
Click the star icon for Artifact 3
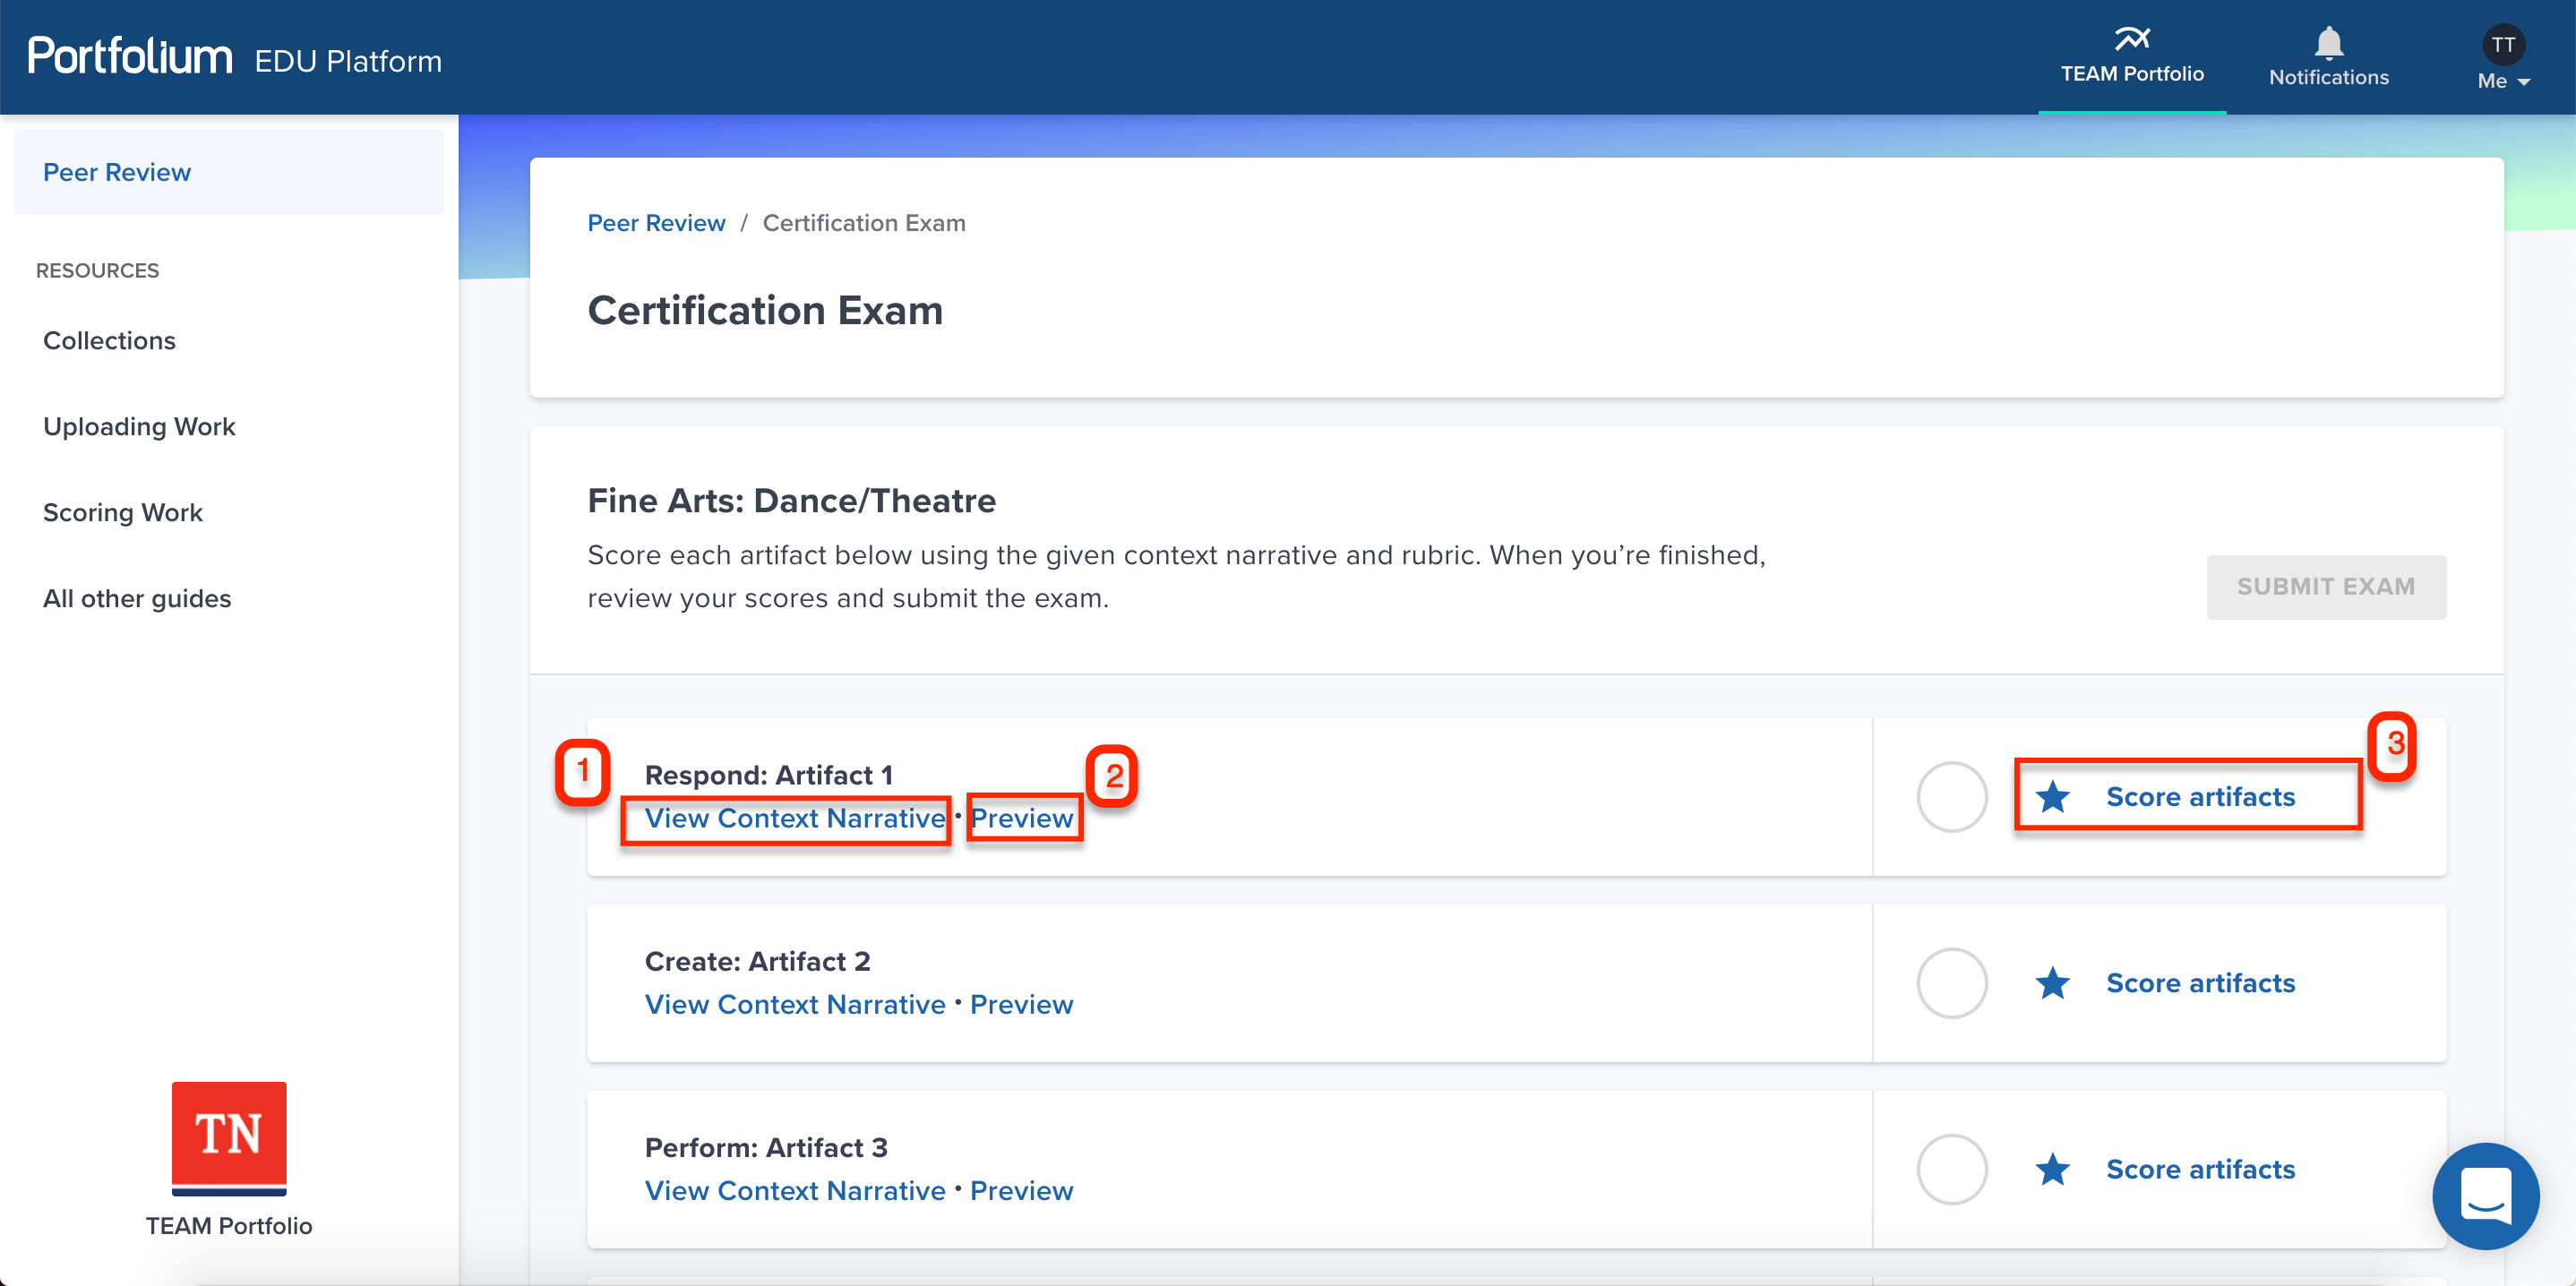coord(2052,1169)
